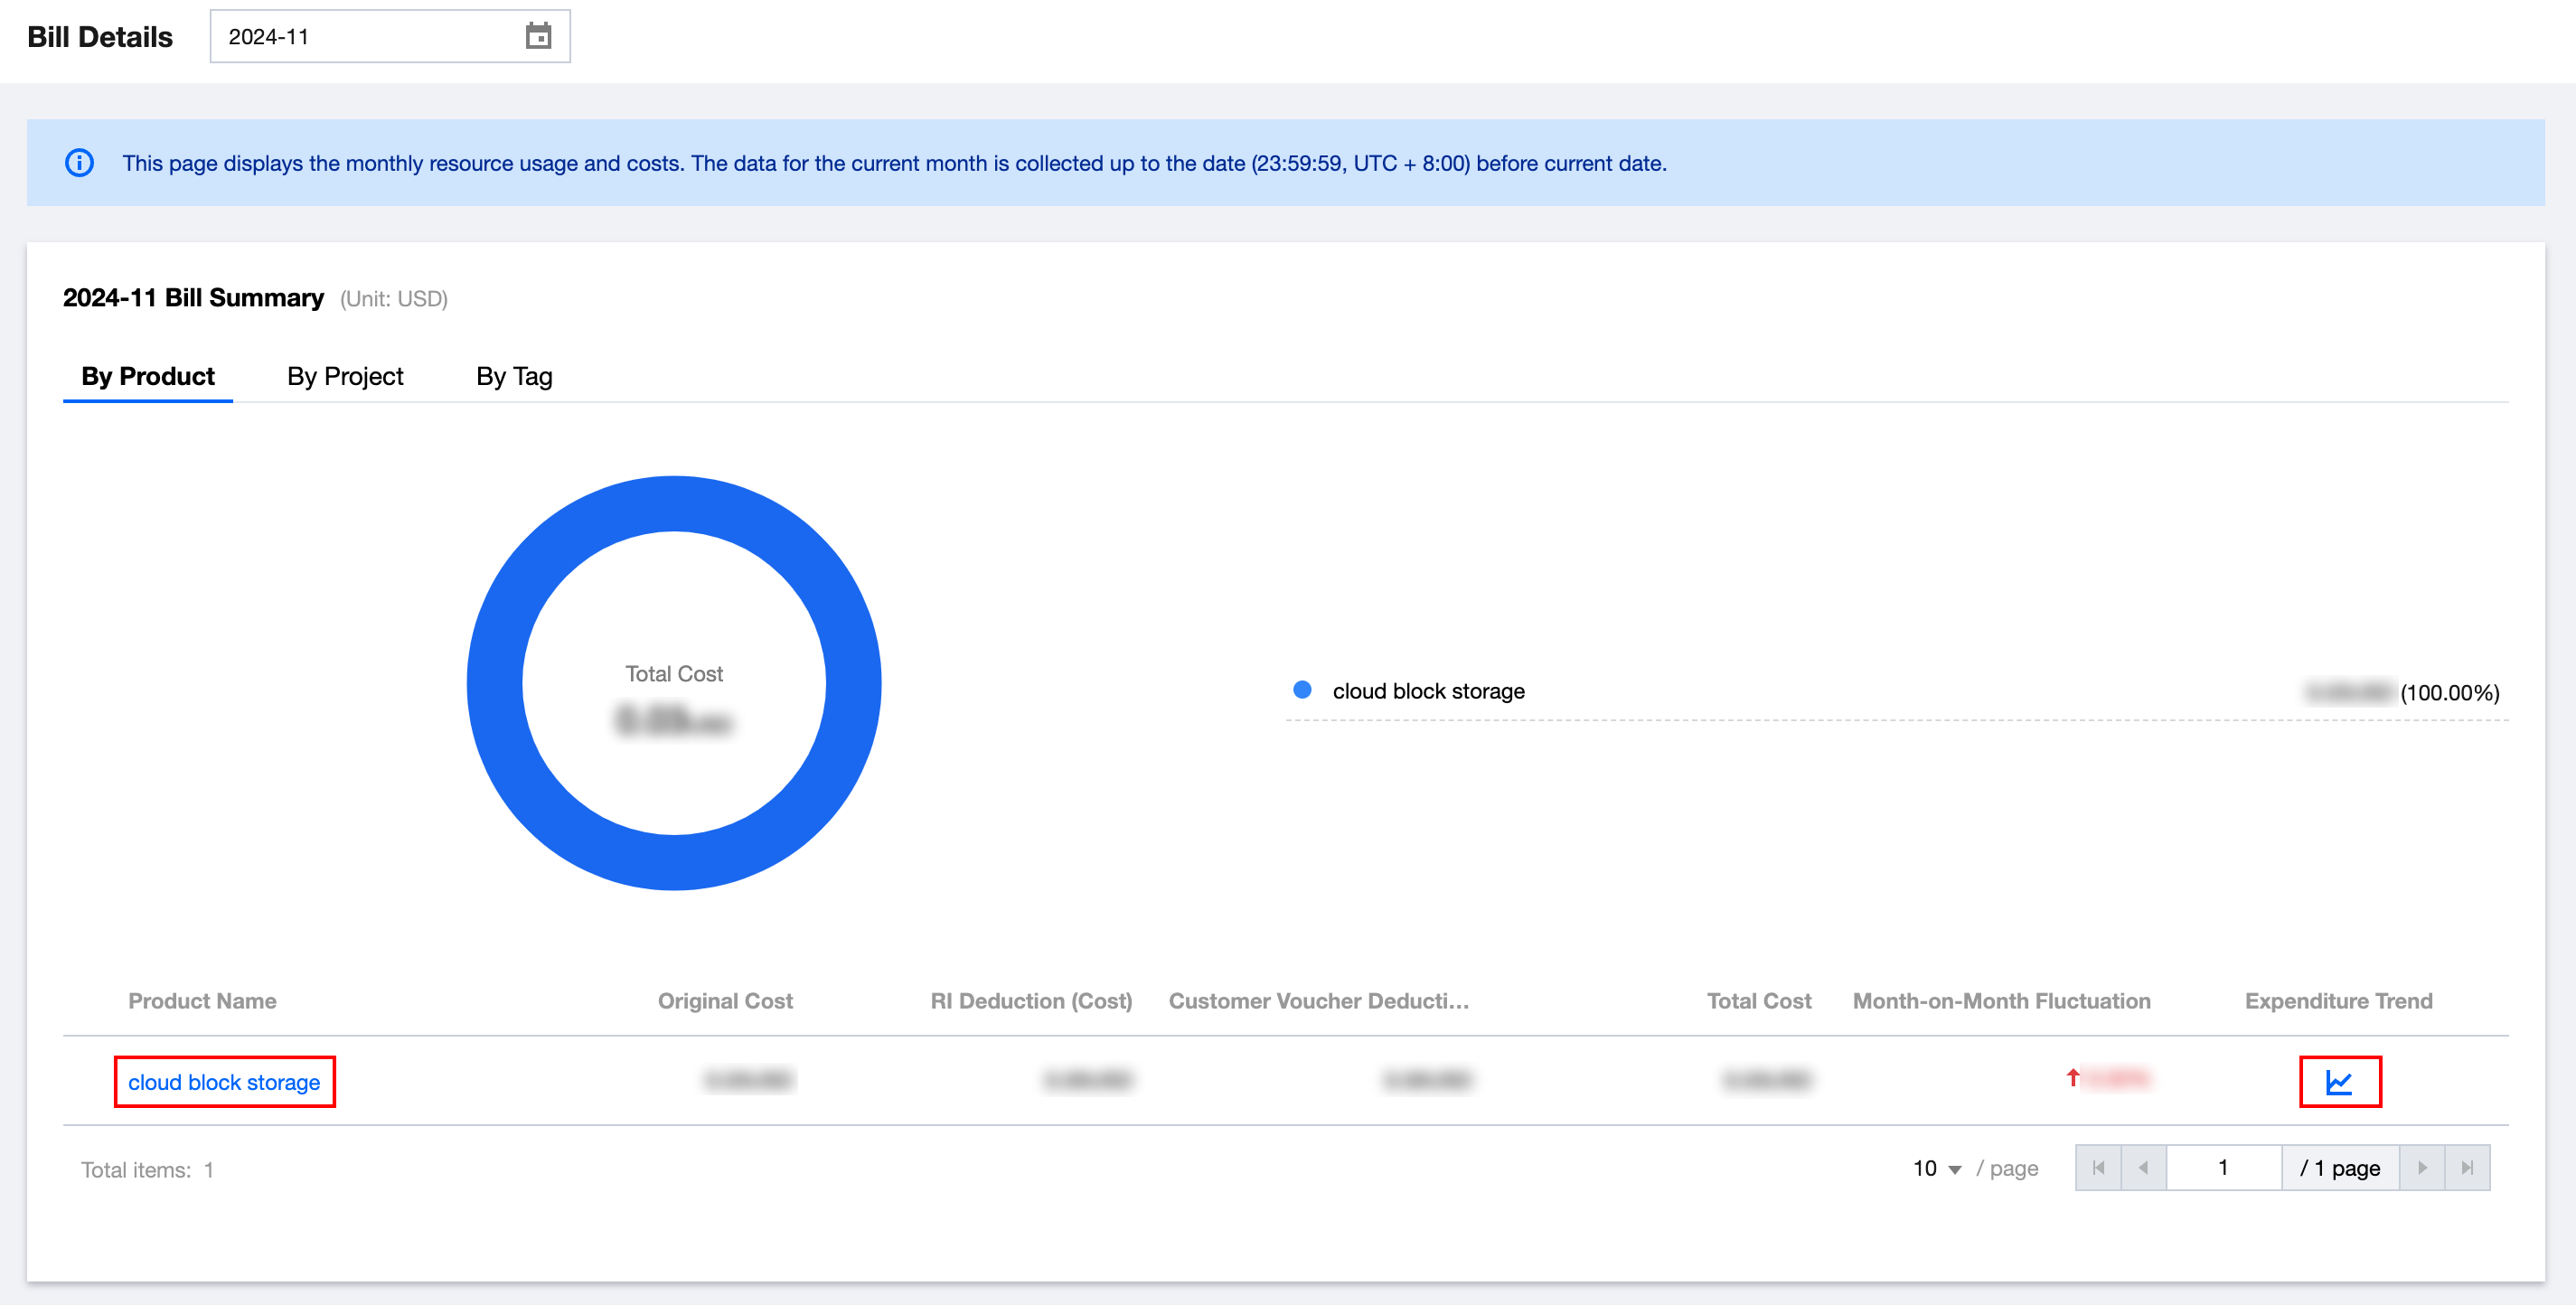The image size is (2576, 1305).
Task: Open expenditure trend chart icon
Action: tap(2339, 1081)
